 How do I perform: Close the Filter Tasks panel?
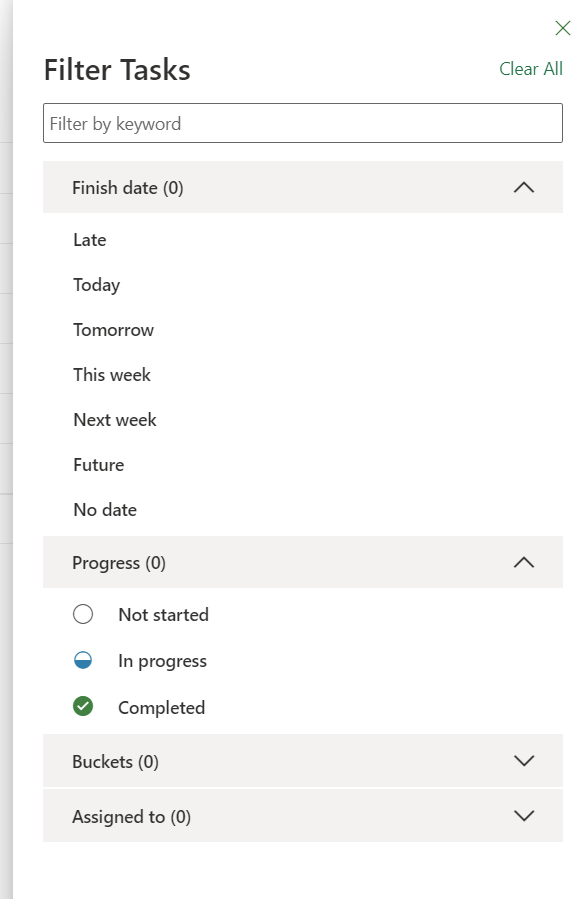click(562, 28)
